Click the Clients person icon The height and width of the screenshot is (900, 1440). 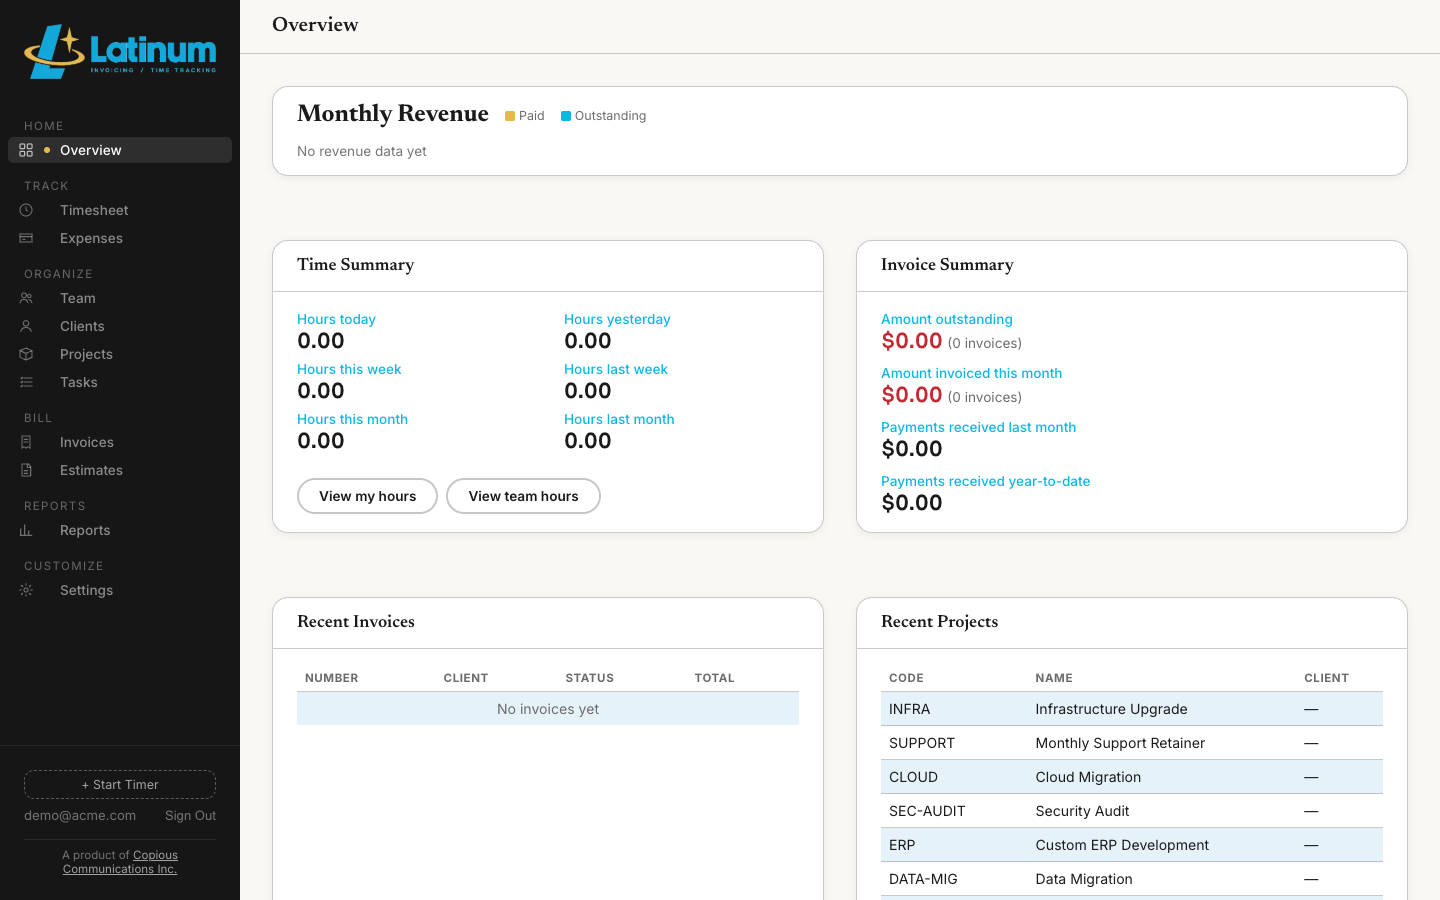point(26,326)
